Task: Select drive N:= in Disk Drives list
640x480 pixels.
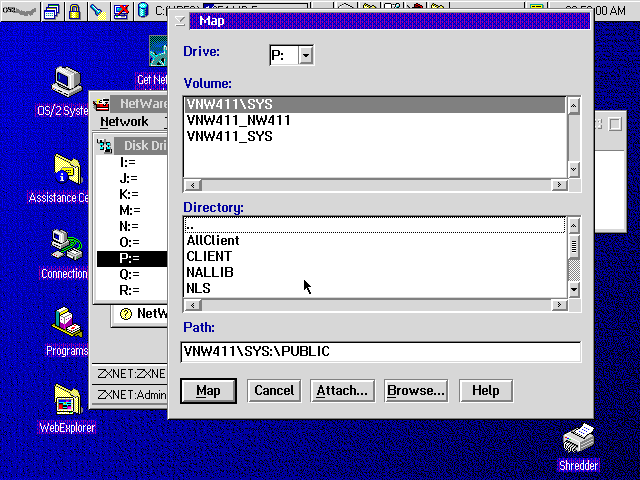Action: pyautogui.click(x=131, y=226)
